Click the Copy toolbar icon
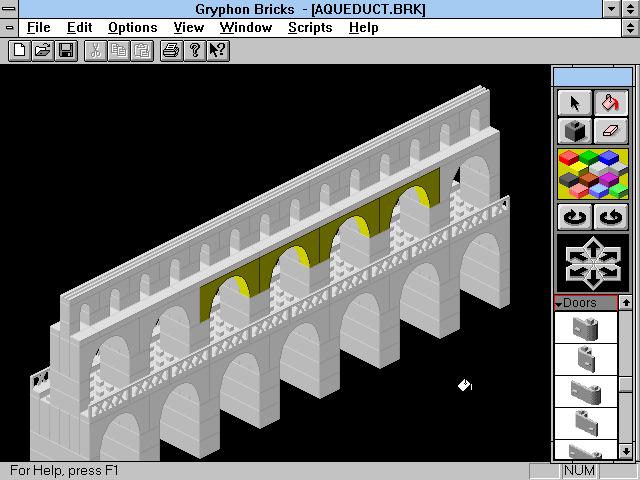The image size is (640, 480). coord(119,51)
